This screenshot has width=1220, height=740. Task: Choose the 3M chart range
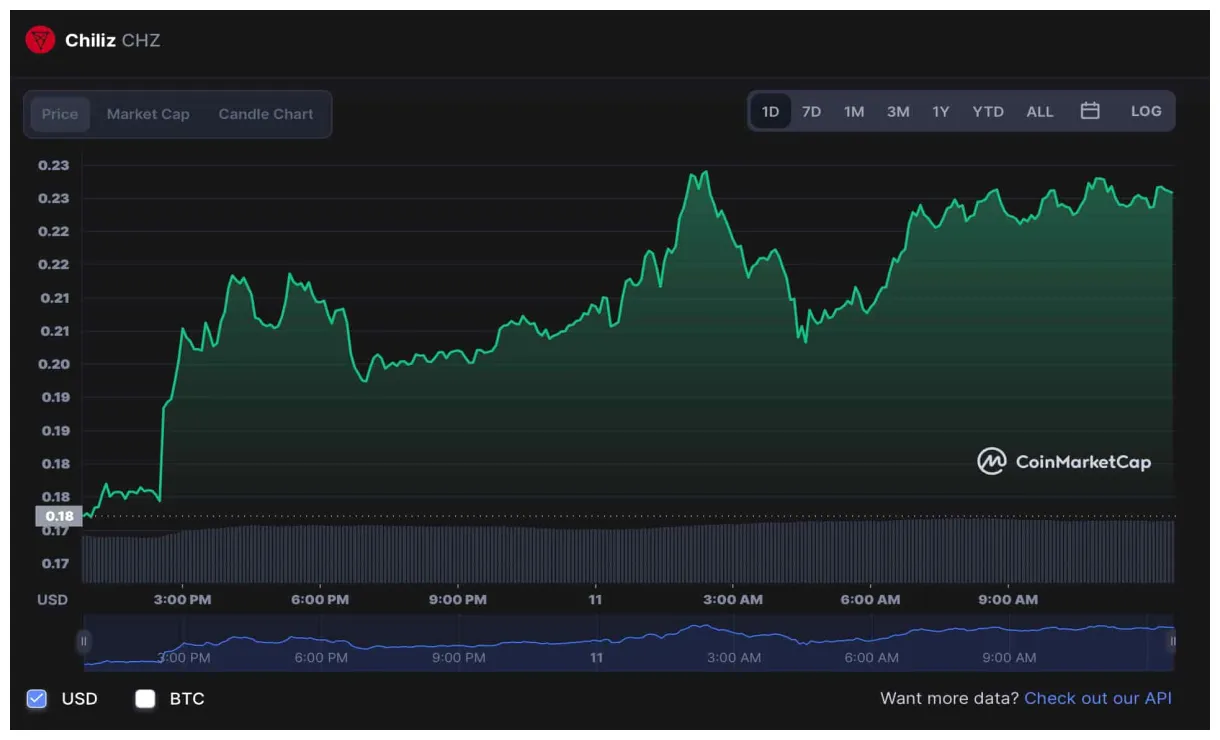(x=896, y=111)
